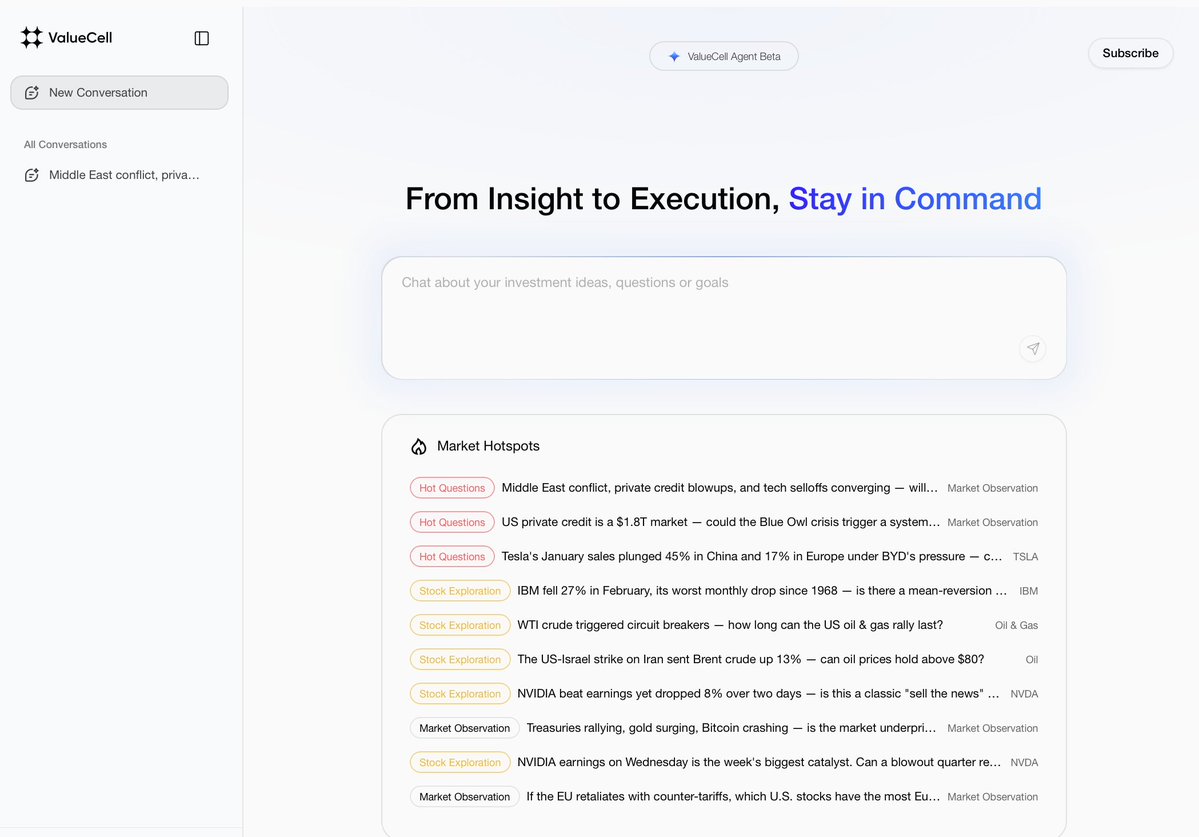Open Treasuries rallying, gold surging topic
The width and height of the screenshot is (1199, 837).
[x=731, y=728]
